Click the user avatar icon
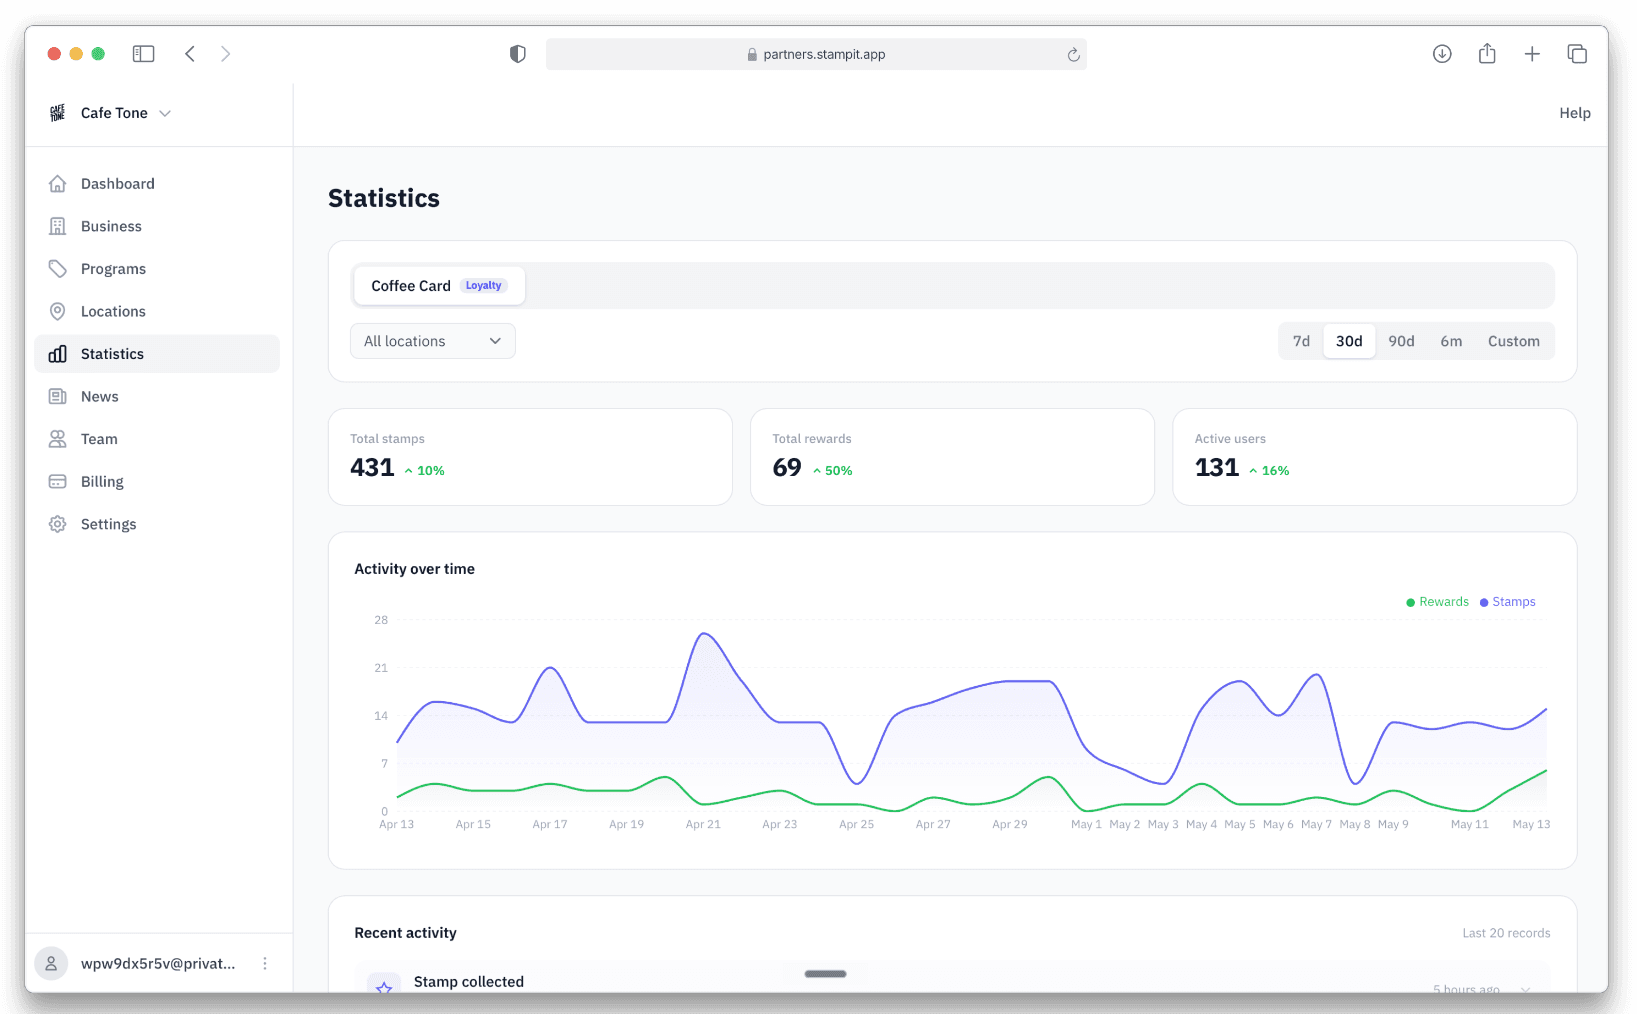1637x1014 pixels. click(51, 963)
